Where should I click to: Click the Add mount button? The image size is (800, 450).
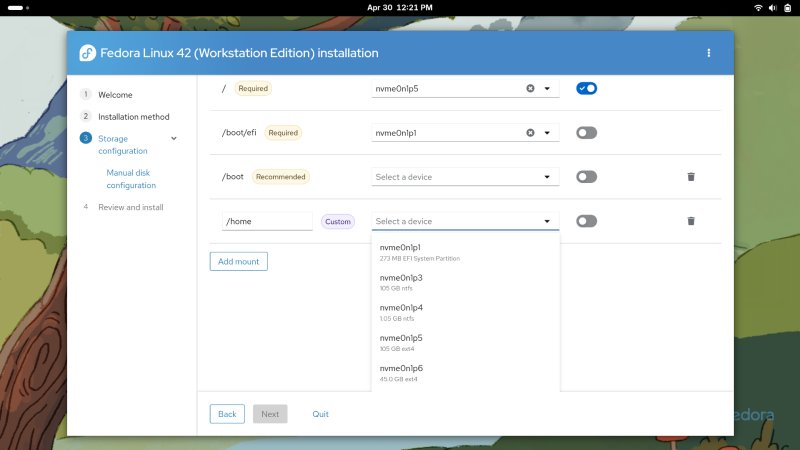tap(238, 261)
